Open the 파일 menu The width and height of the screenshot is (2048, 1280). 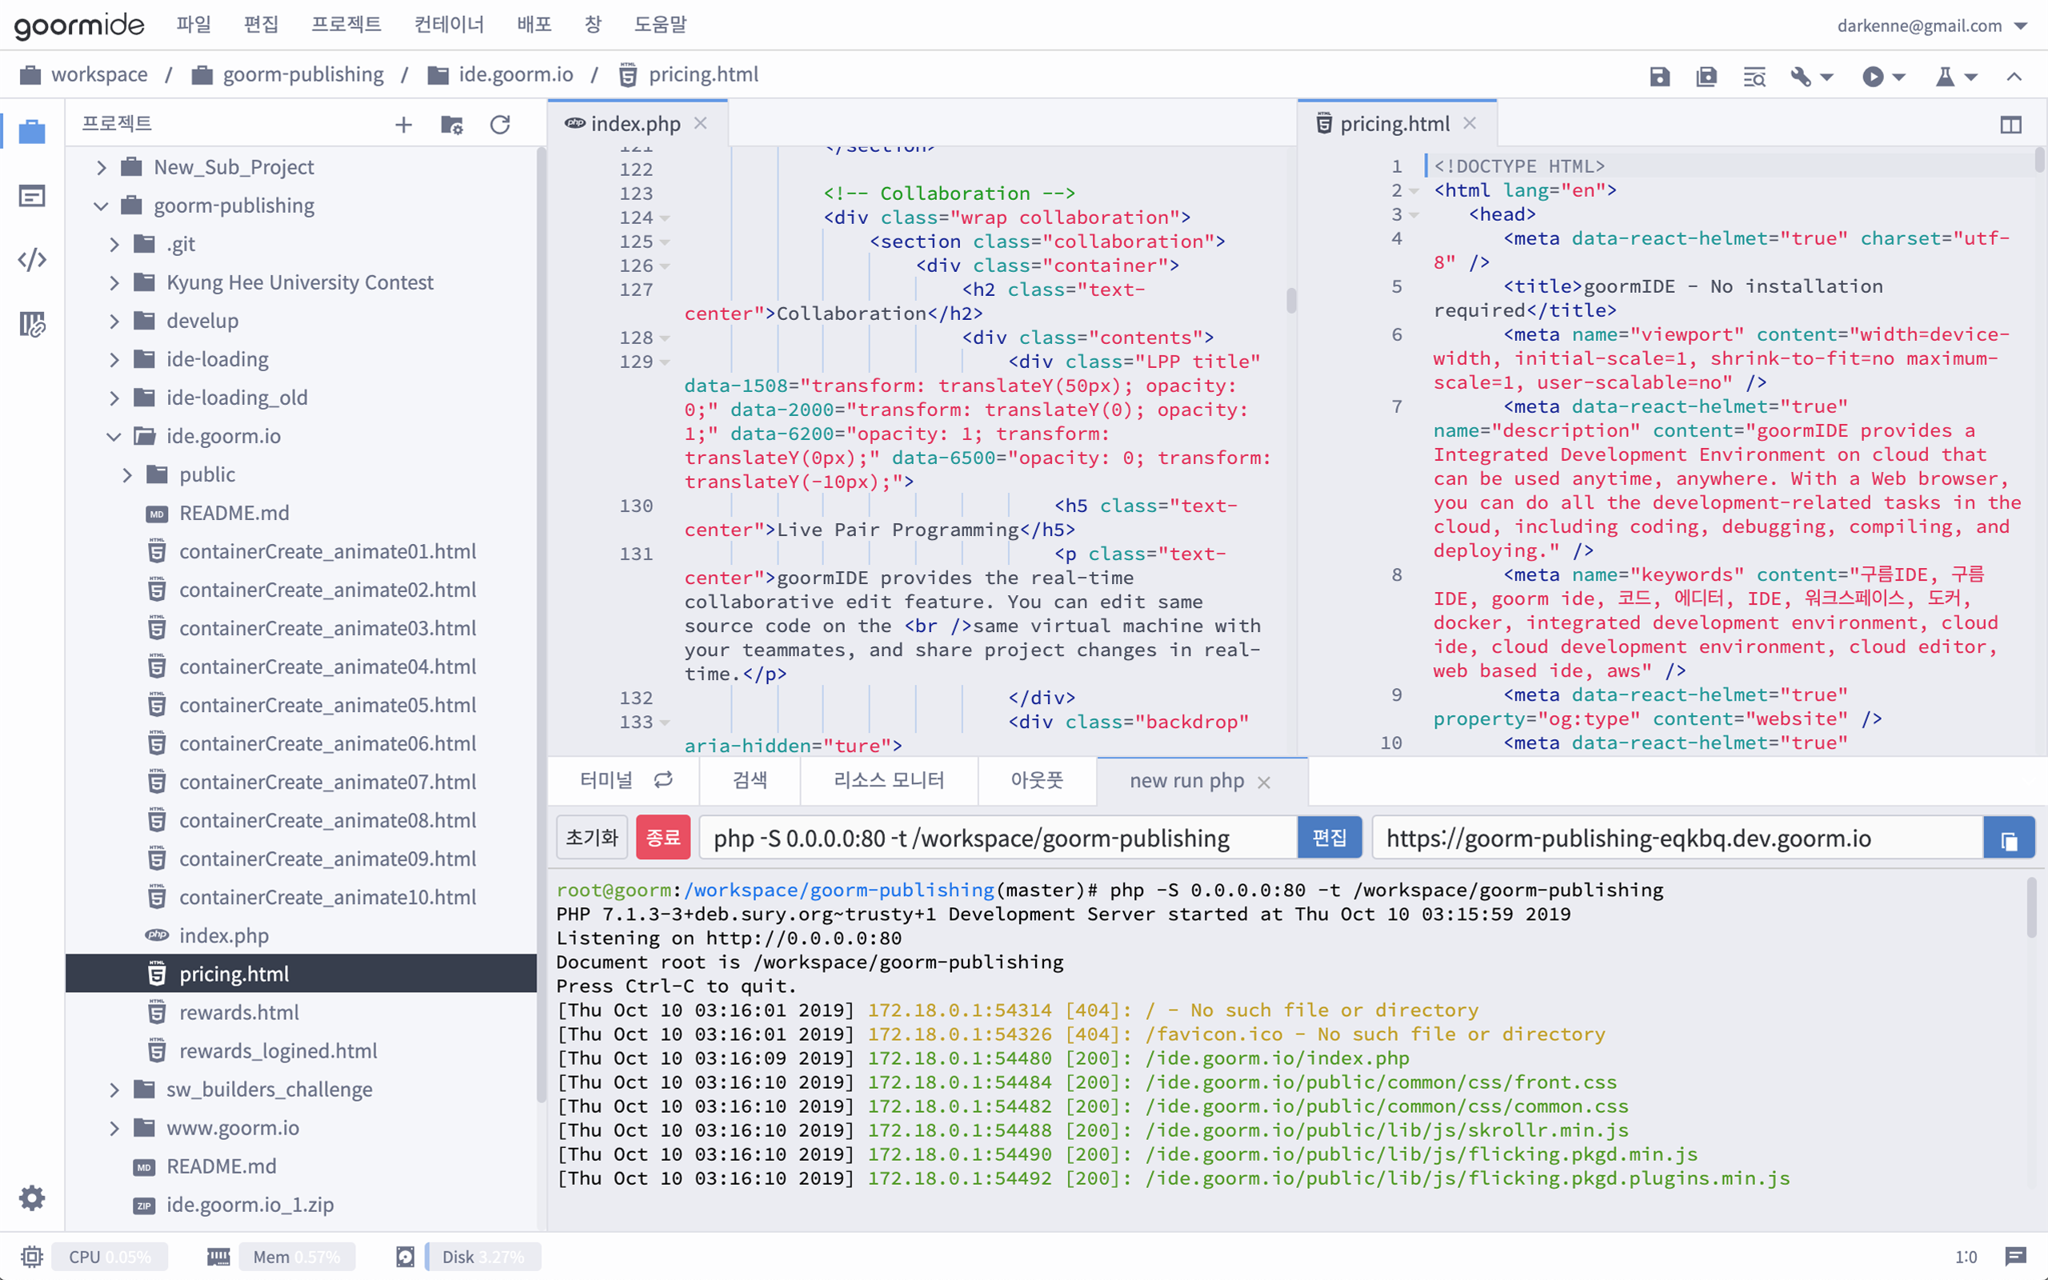click(193, 24)
